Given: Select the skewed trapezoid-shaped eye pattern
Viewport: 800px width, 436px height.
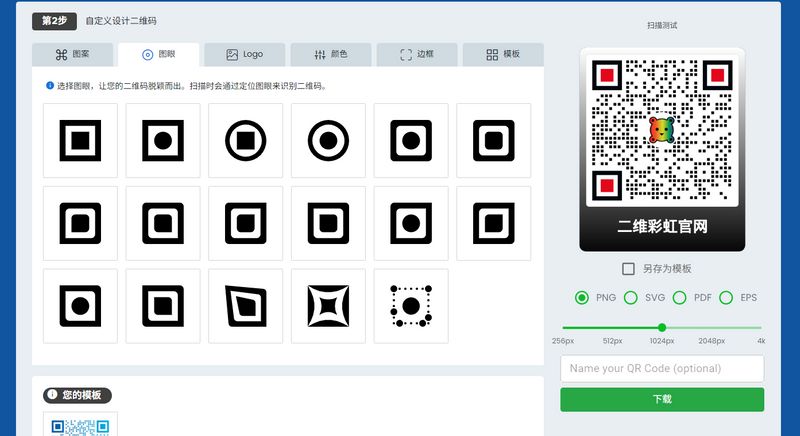Looking at the screenshot, I should point(245,305).
